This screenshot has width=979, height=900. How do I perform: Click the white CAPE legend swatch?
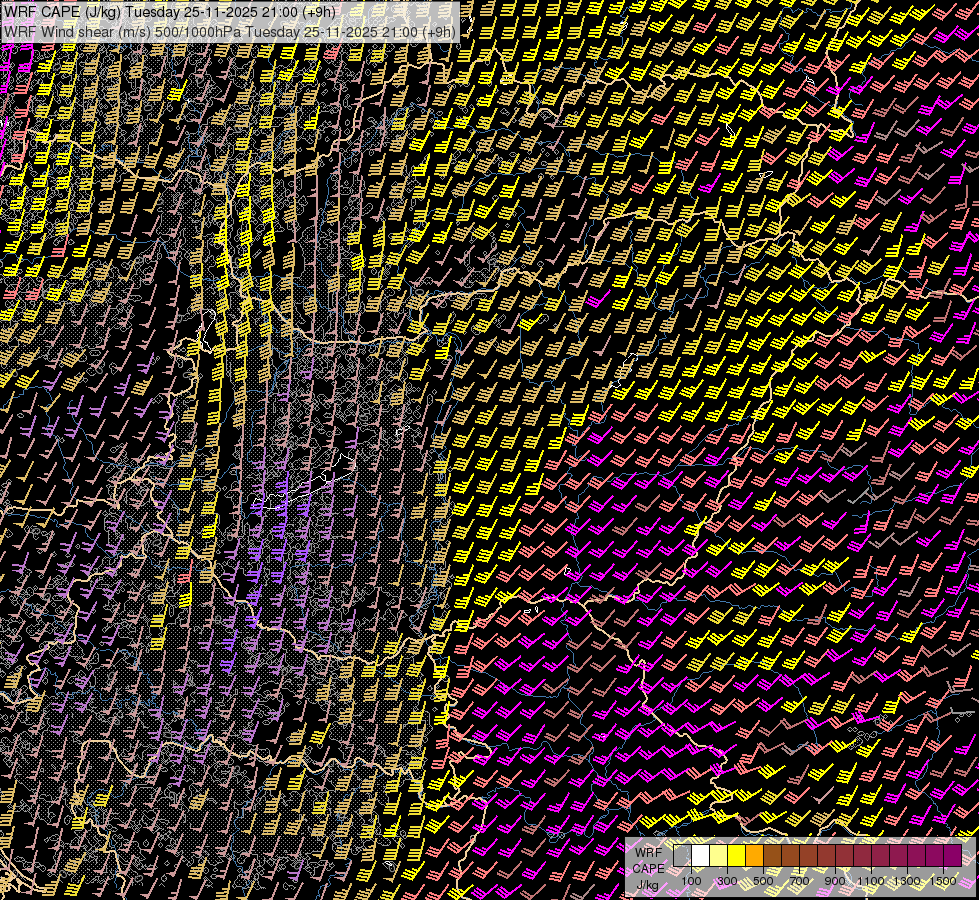point(701,856)
